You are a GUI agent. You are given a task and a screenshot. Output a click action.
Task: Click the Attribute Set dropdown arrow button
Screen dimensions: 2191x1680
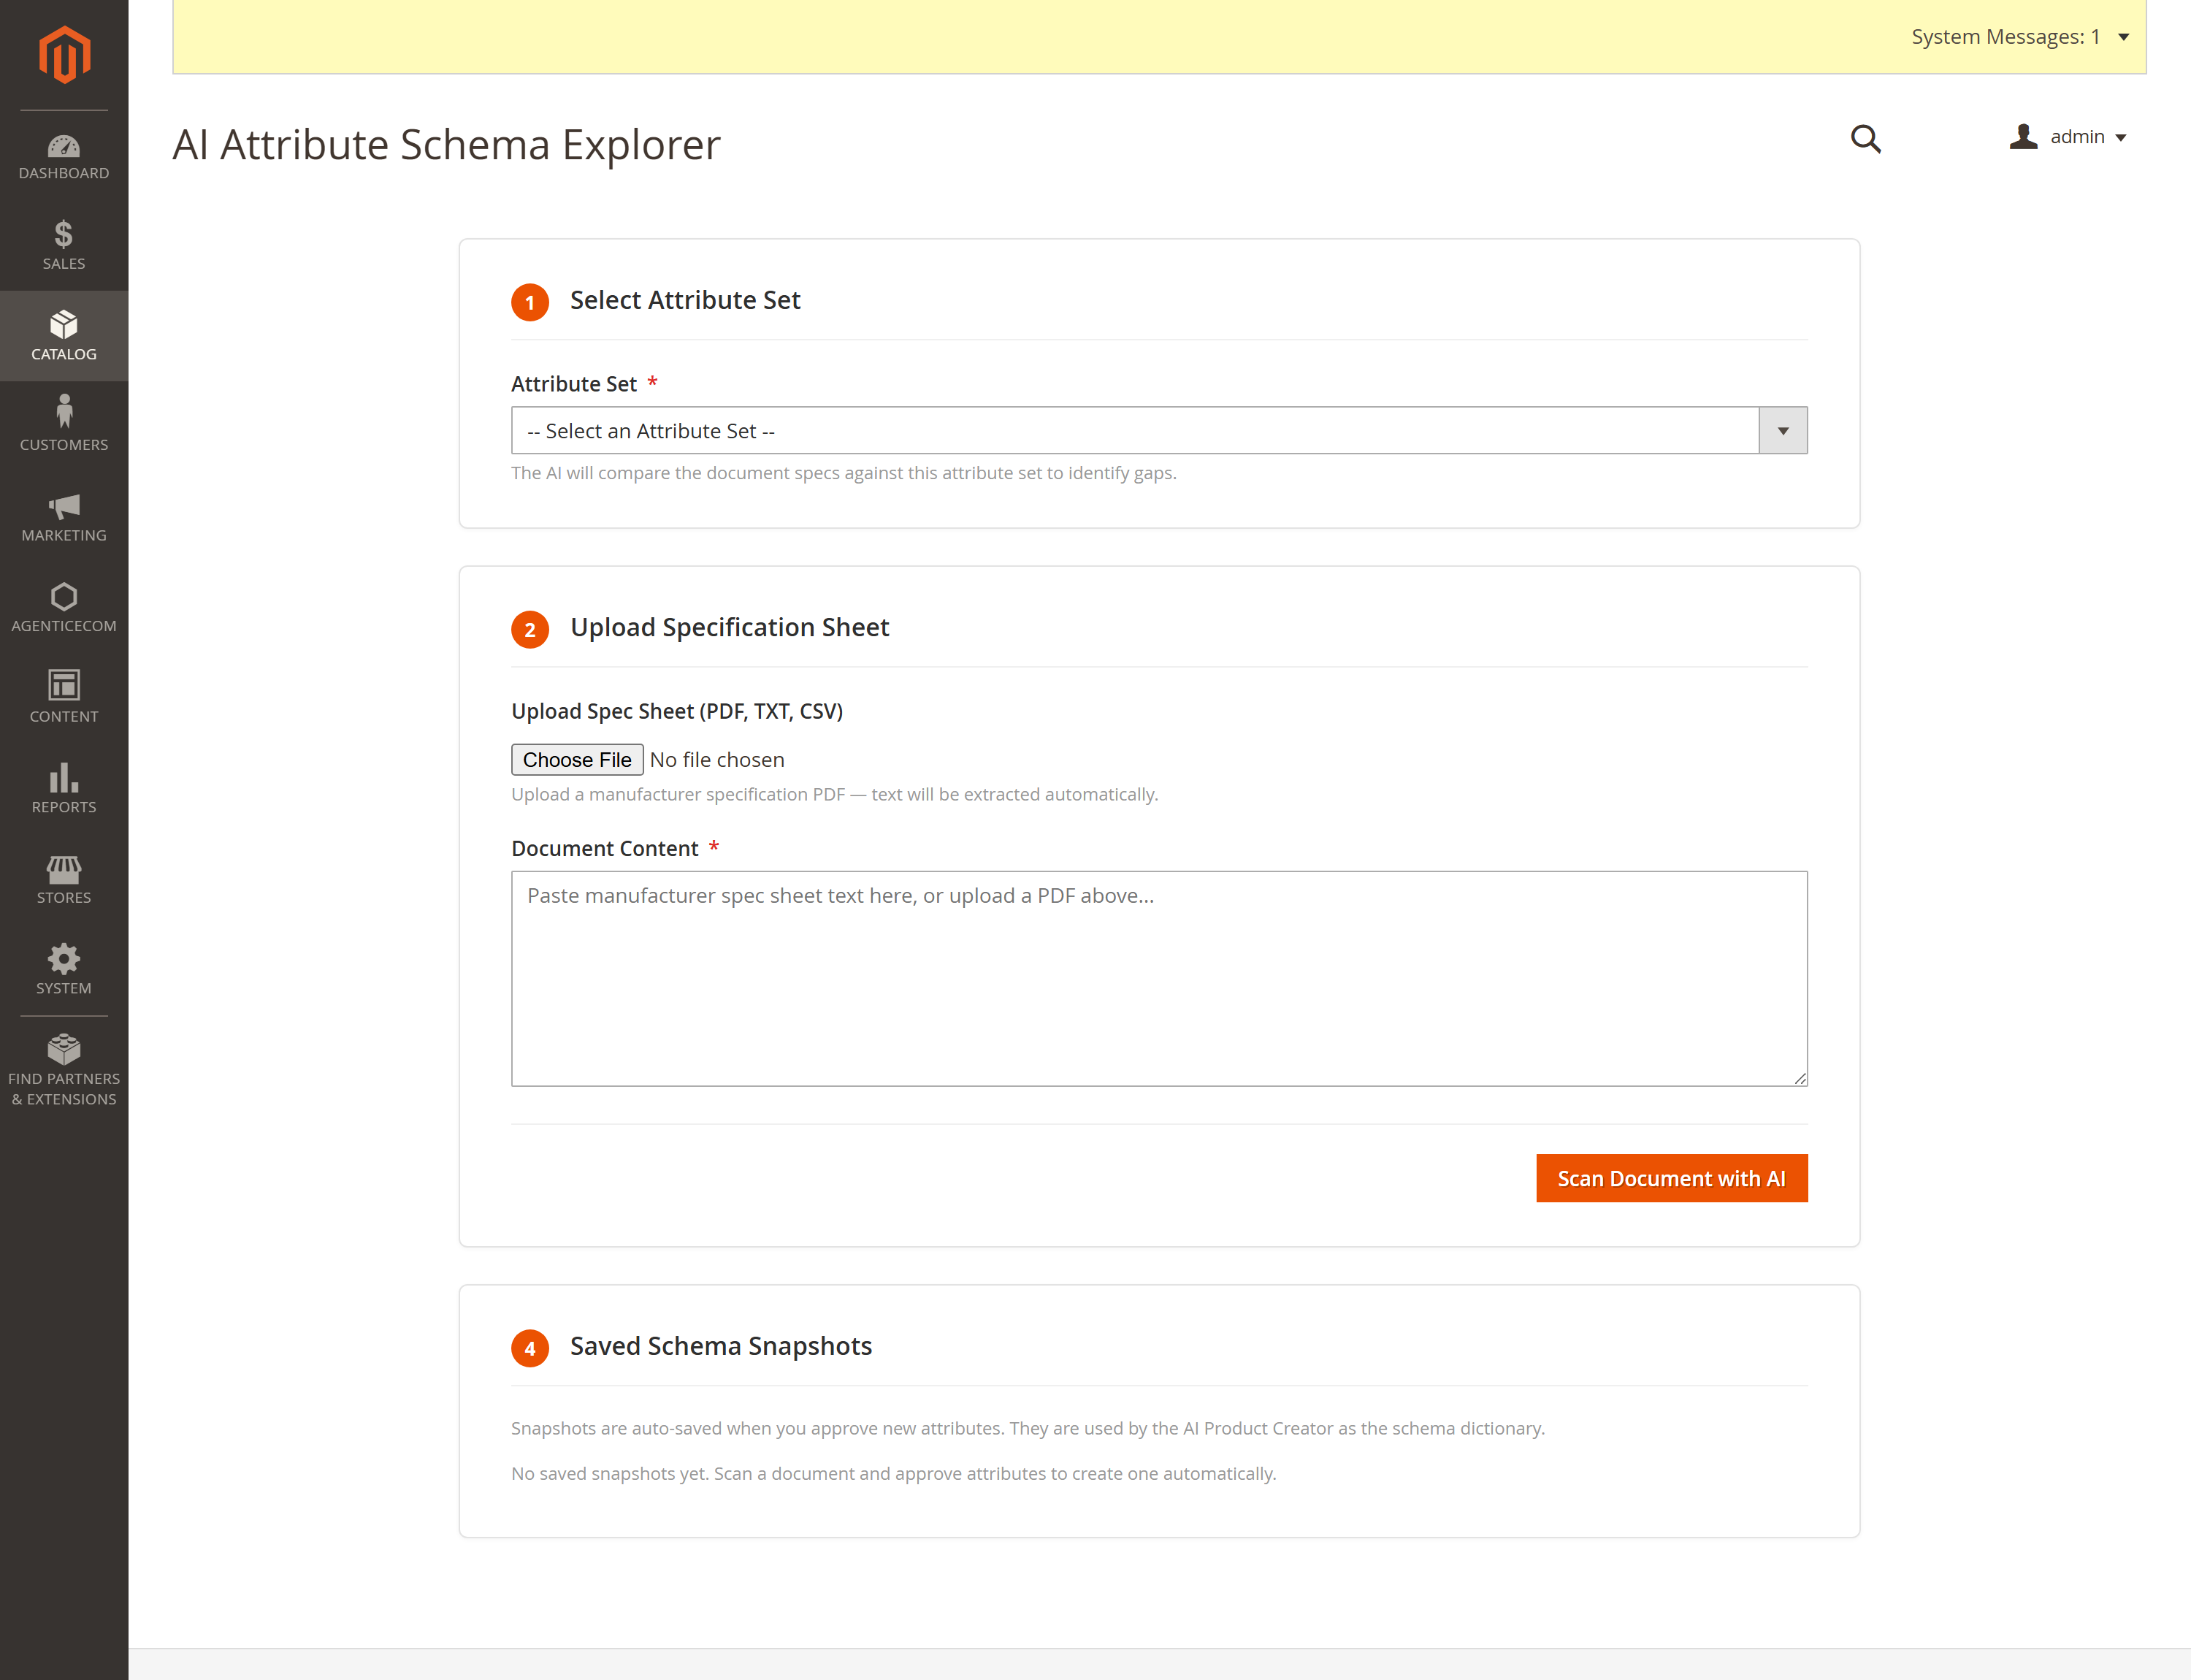click(1783, 430)
